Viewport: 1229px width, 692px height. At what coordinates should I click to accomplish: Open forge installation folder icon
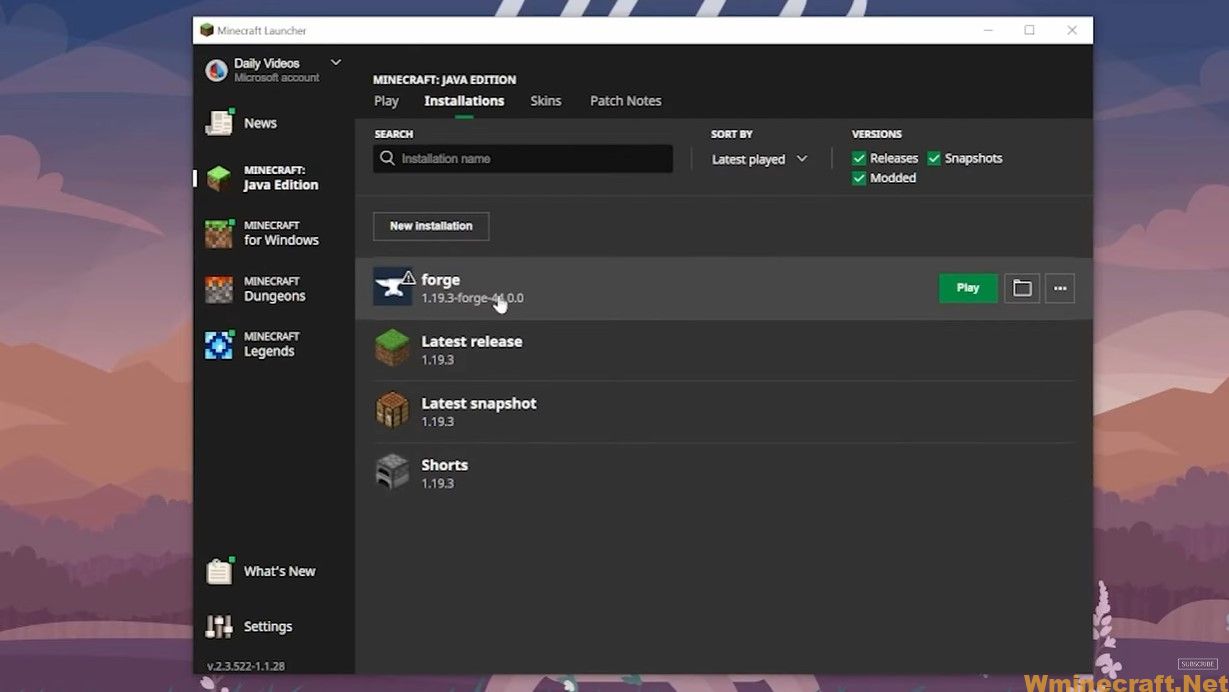point(1022,288)
